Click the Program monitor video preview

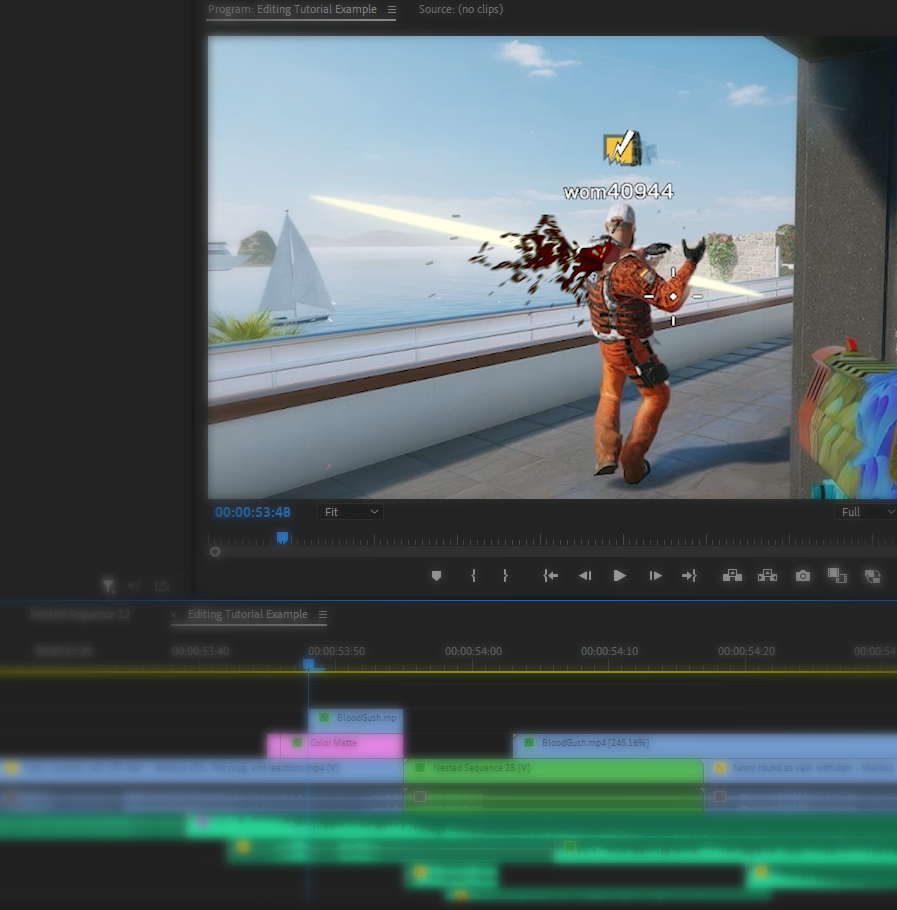pos(552,267)
